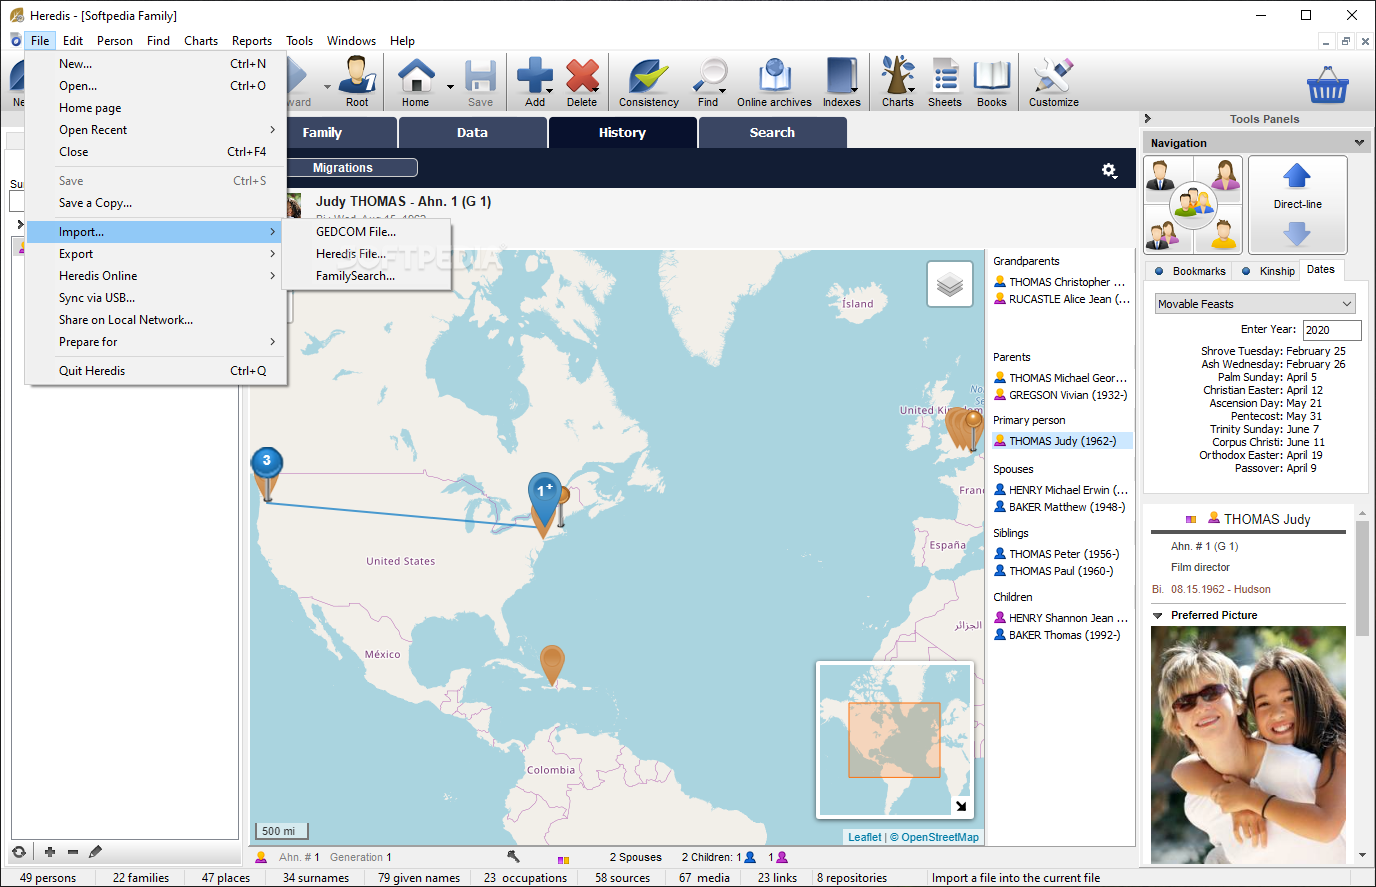Click the pencil edit icon at bottom left
Screen dimensions: 1376x887
(x=95, y=852)
